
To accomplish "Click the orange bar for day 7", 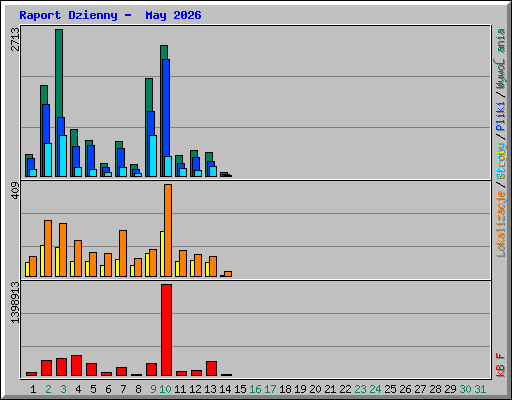I will point(123,253).
